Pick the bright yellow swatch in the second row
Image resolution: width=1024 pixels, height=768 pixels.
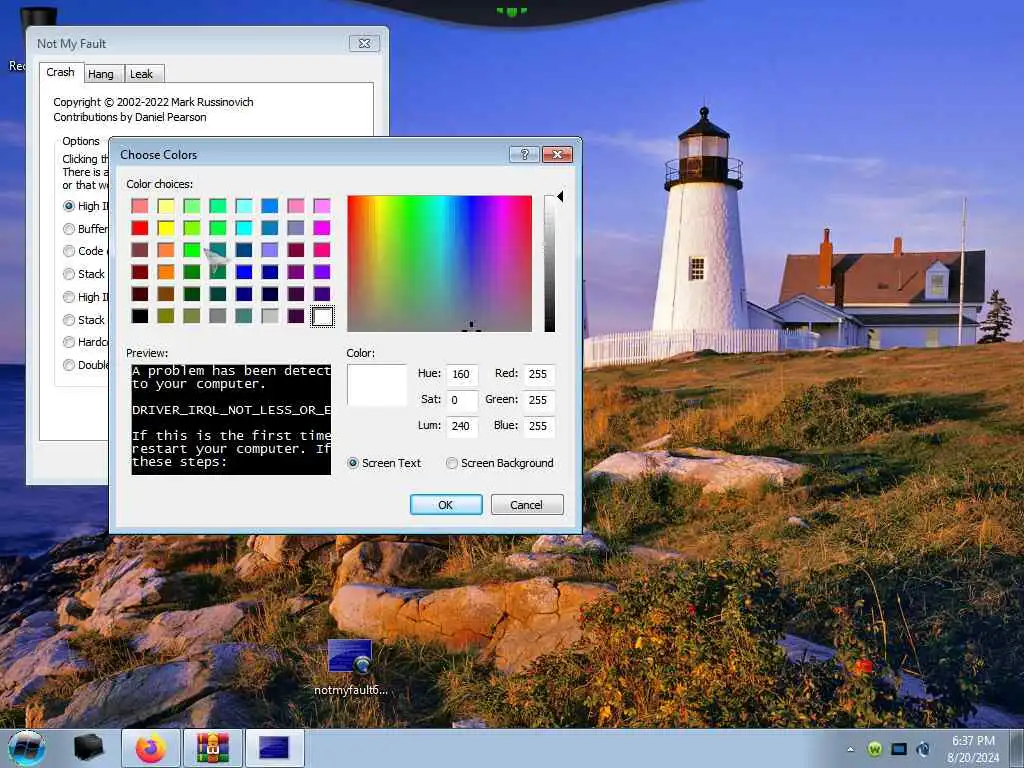(x=166, y=228)
